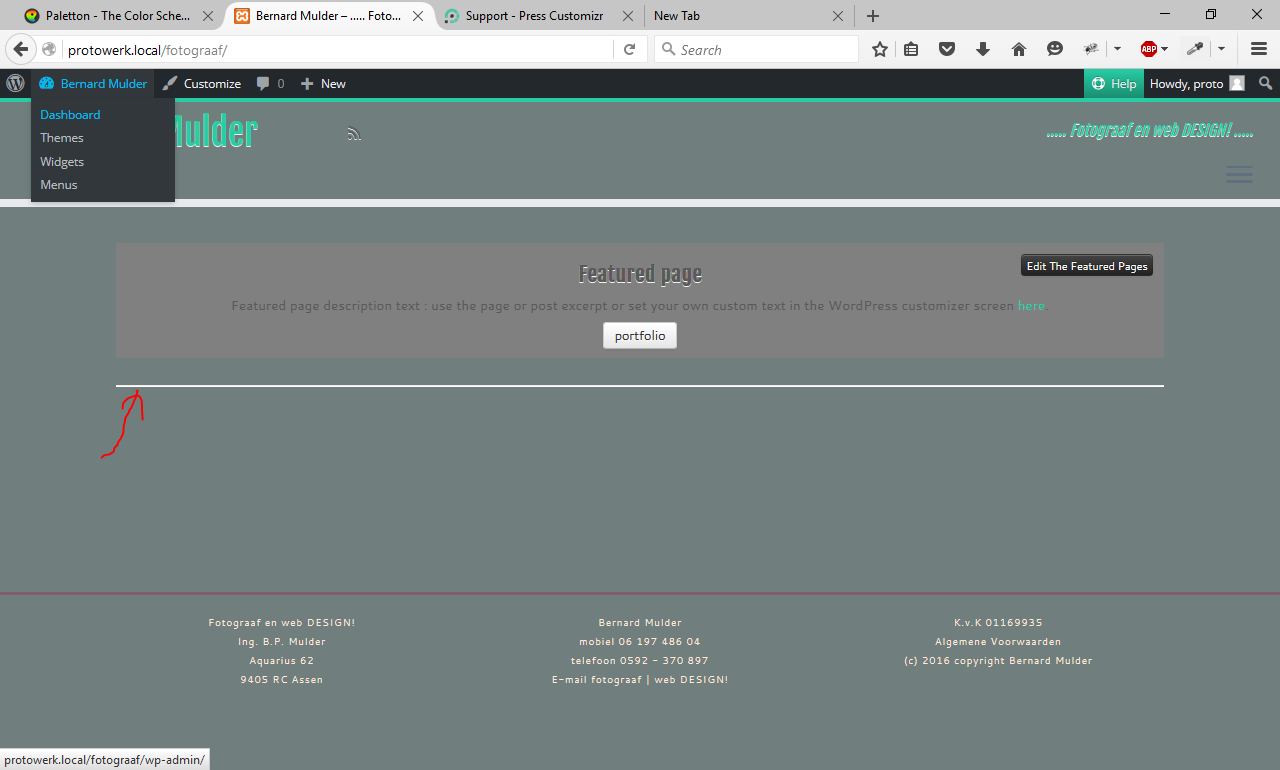The width and height of the screenshot is (1280, 770).
Task: Open the RSS feed icon in header
Action: coord(354,134)
